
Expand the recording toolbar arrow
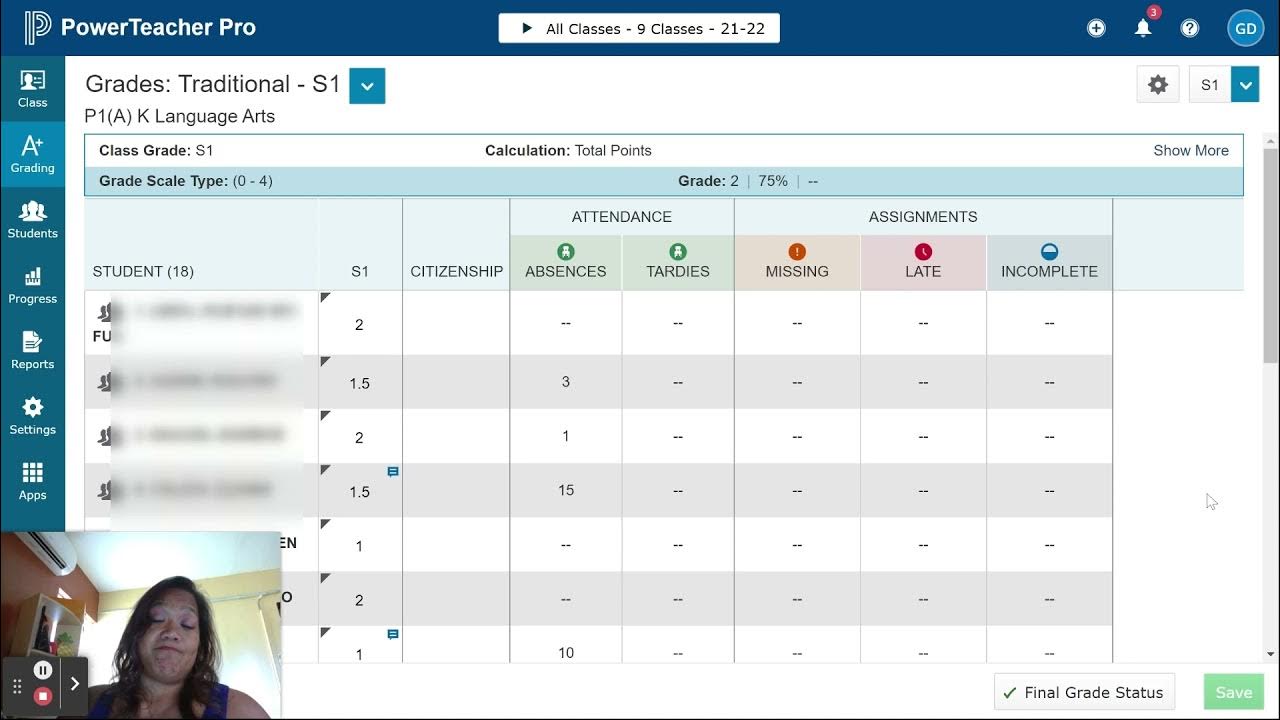point(75,684)
